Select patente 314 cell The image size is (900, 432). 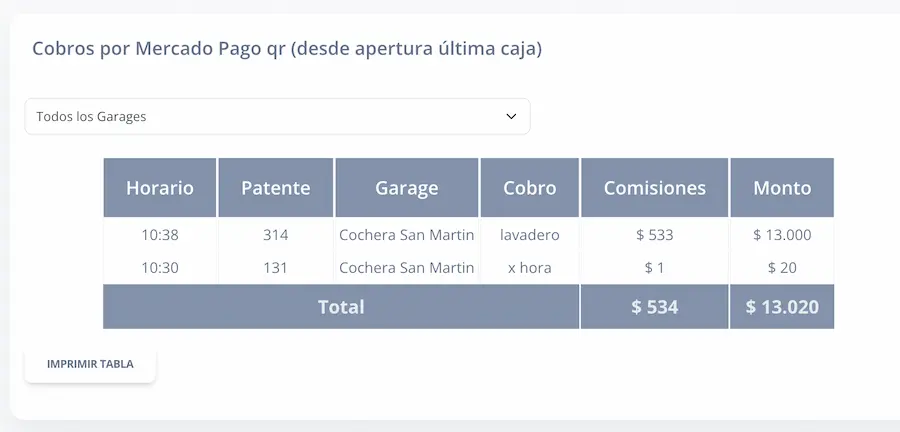pos(276,236)
